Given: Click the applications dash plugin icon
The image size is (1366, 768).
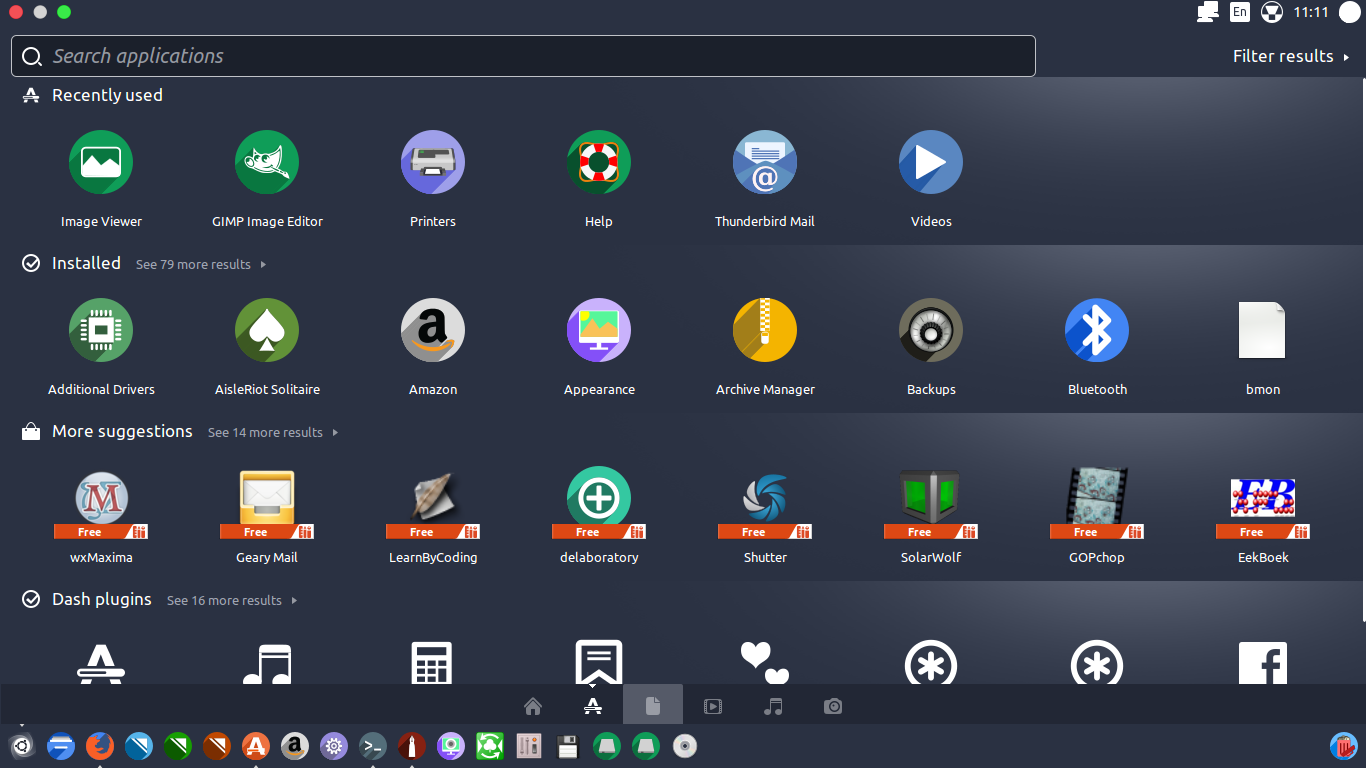Looking at the screenshot, I should click(101, 663).
